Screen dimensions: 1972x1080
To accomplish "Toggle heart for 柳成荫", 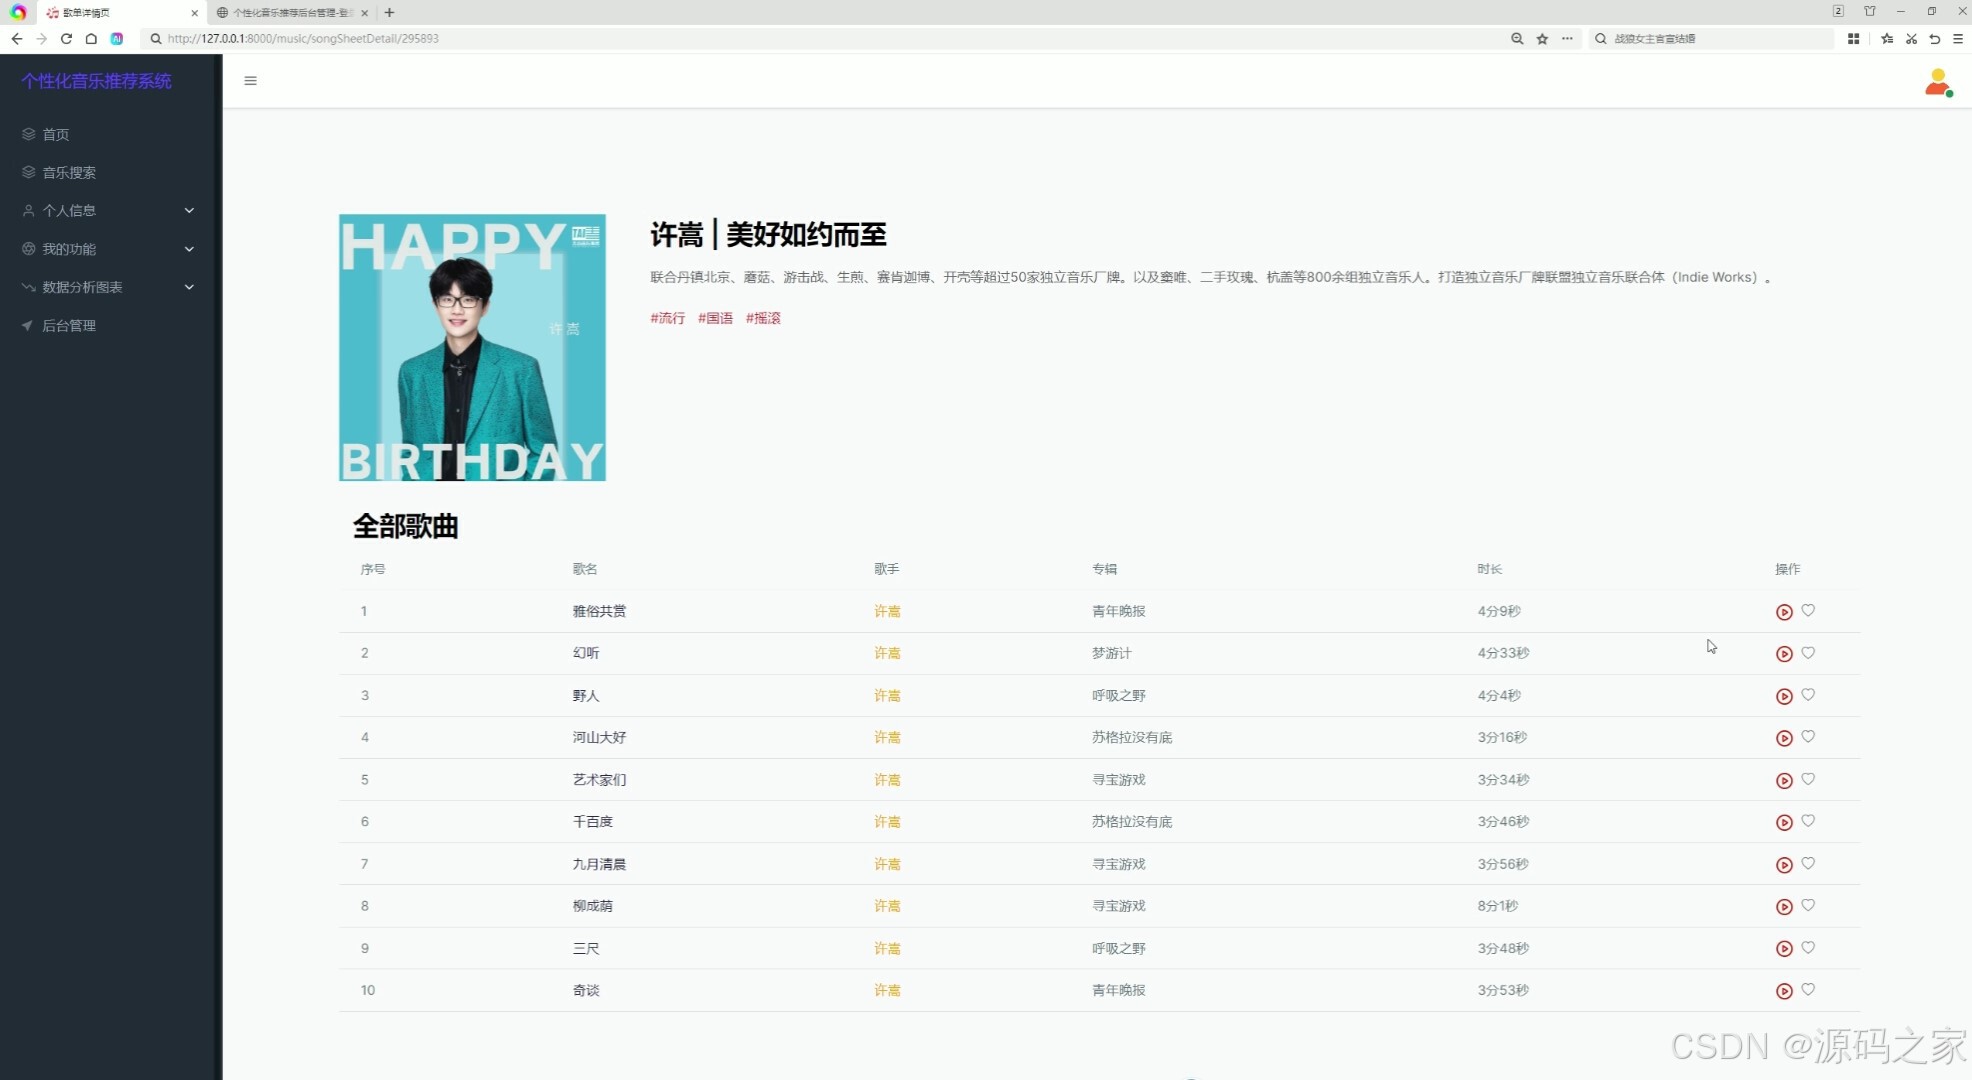I will tap(1808, 905).
